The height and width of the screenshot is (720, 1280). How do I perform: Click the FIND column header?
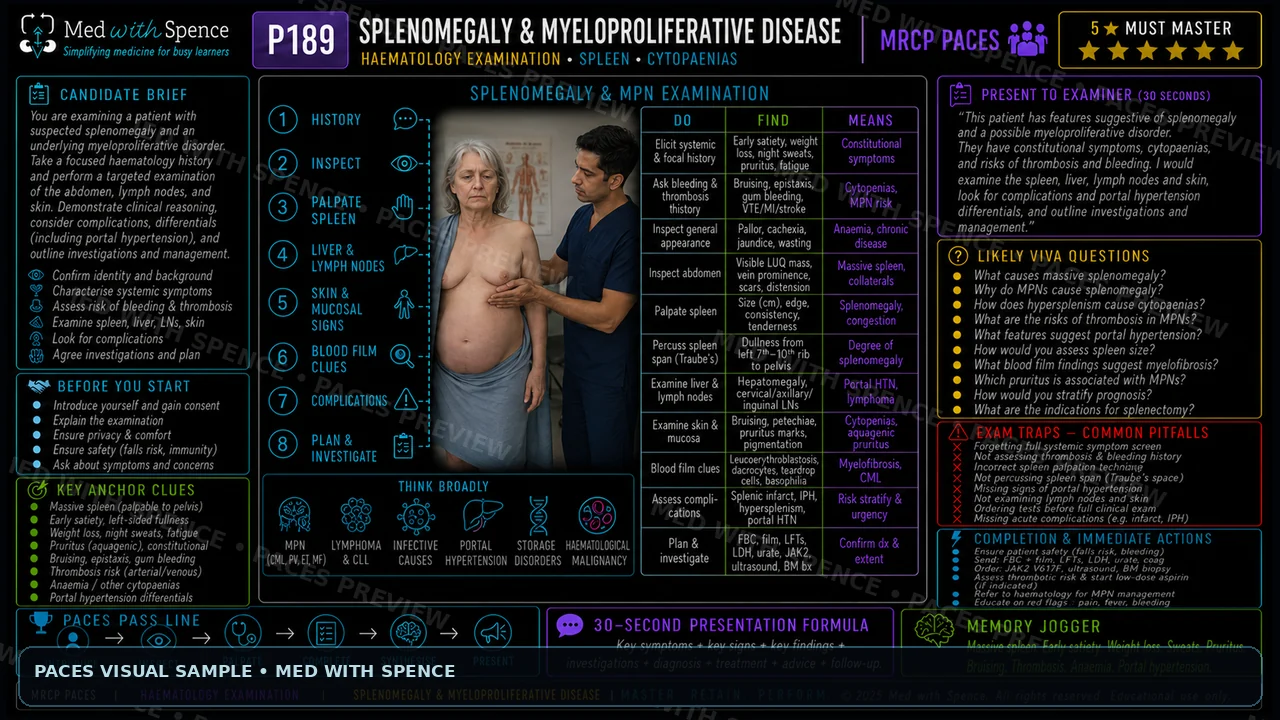(x=773, y=120)
